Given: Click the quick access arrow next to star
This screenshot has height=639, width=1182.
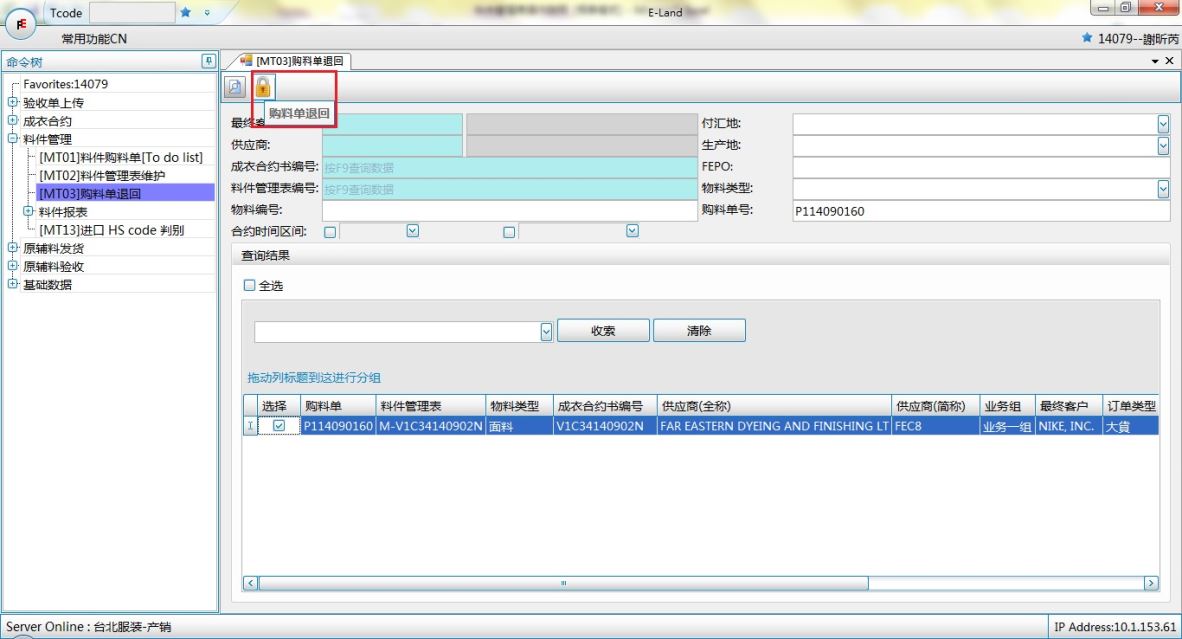Looking at the screenshot, I should click(x=207, y=13).
